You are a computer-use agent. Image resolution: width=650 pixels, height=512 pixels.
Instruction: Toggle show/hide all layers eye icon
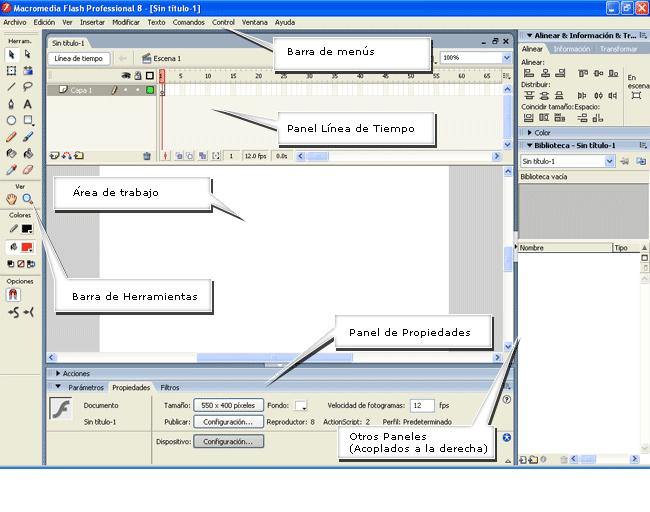126,75
